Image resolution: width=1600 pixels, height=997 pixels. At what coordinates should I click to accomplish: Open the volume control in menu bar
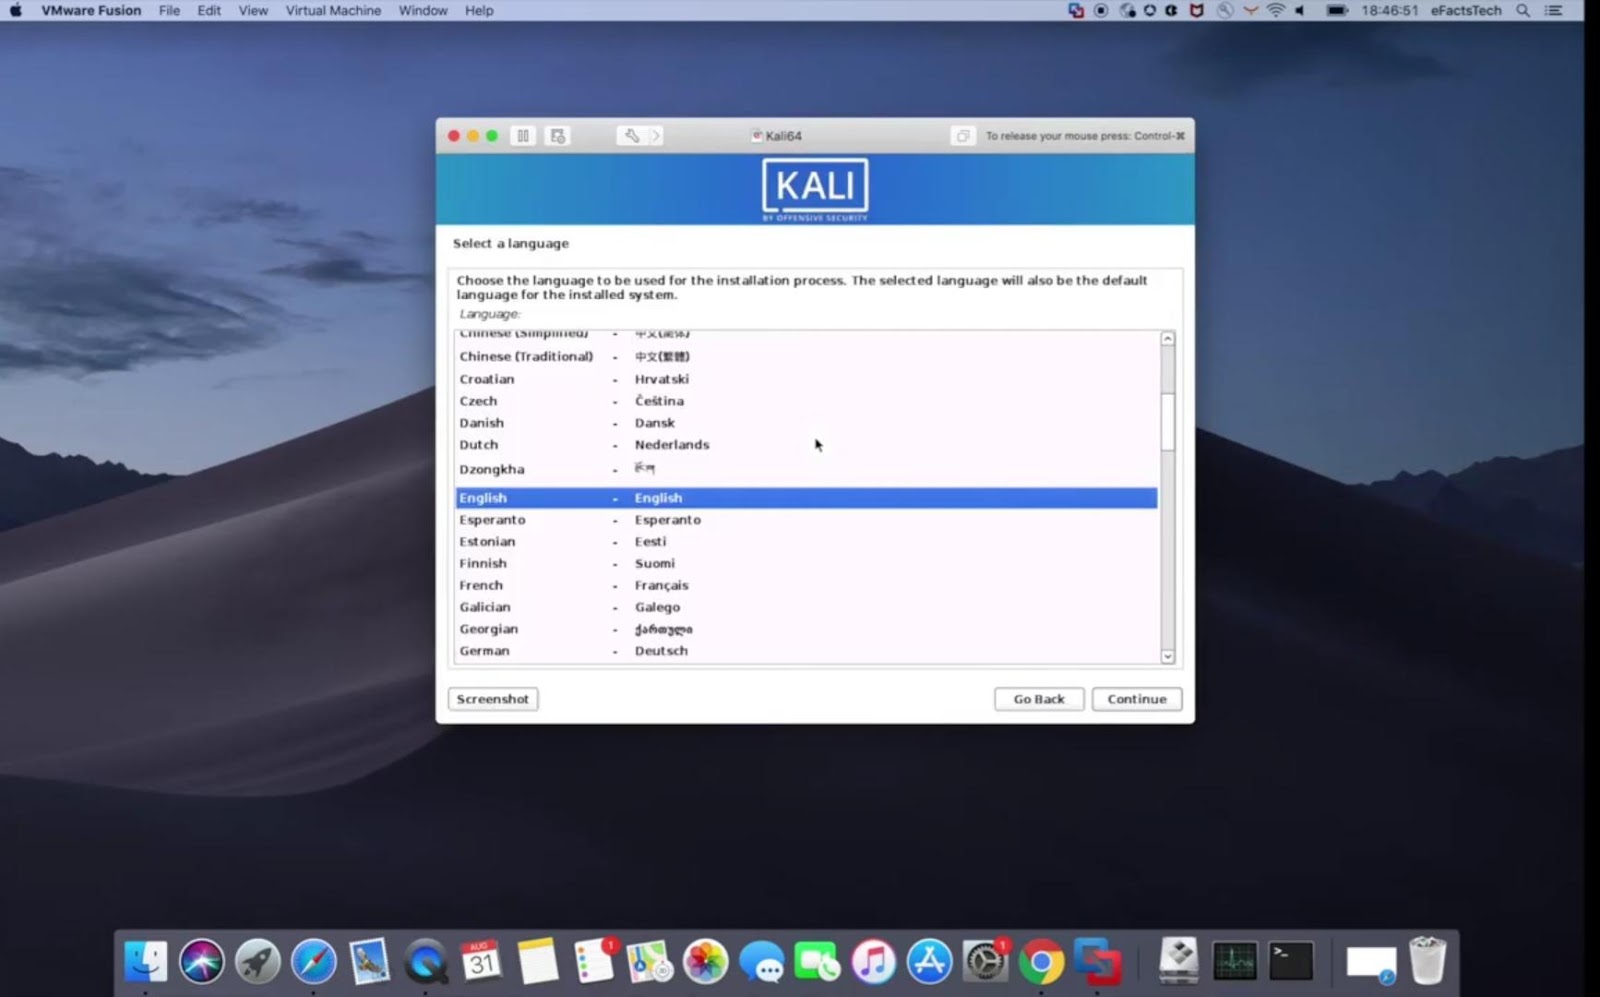1301,11
